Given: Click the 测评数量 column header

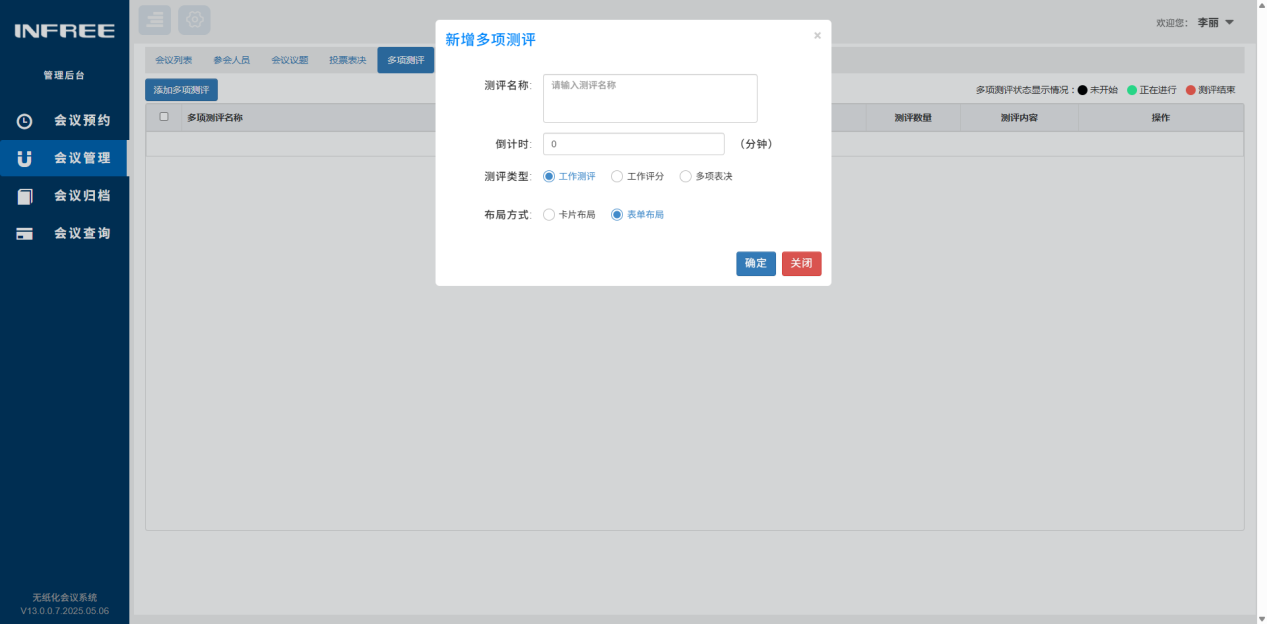Looking at the screenshot, I should click(913, 118).
